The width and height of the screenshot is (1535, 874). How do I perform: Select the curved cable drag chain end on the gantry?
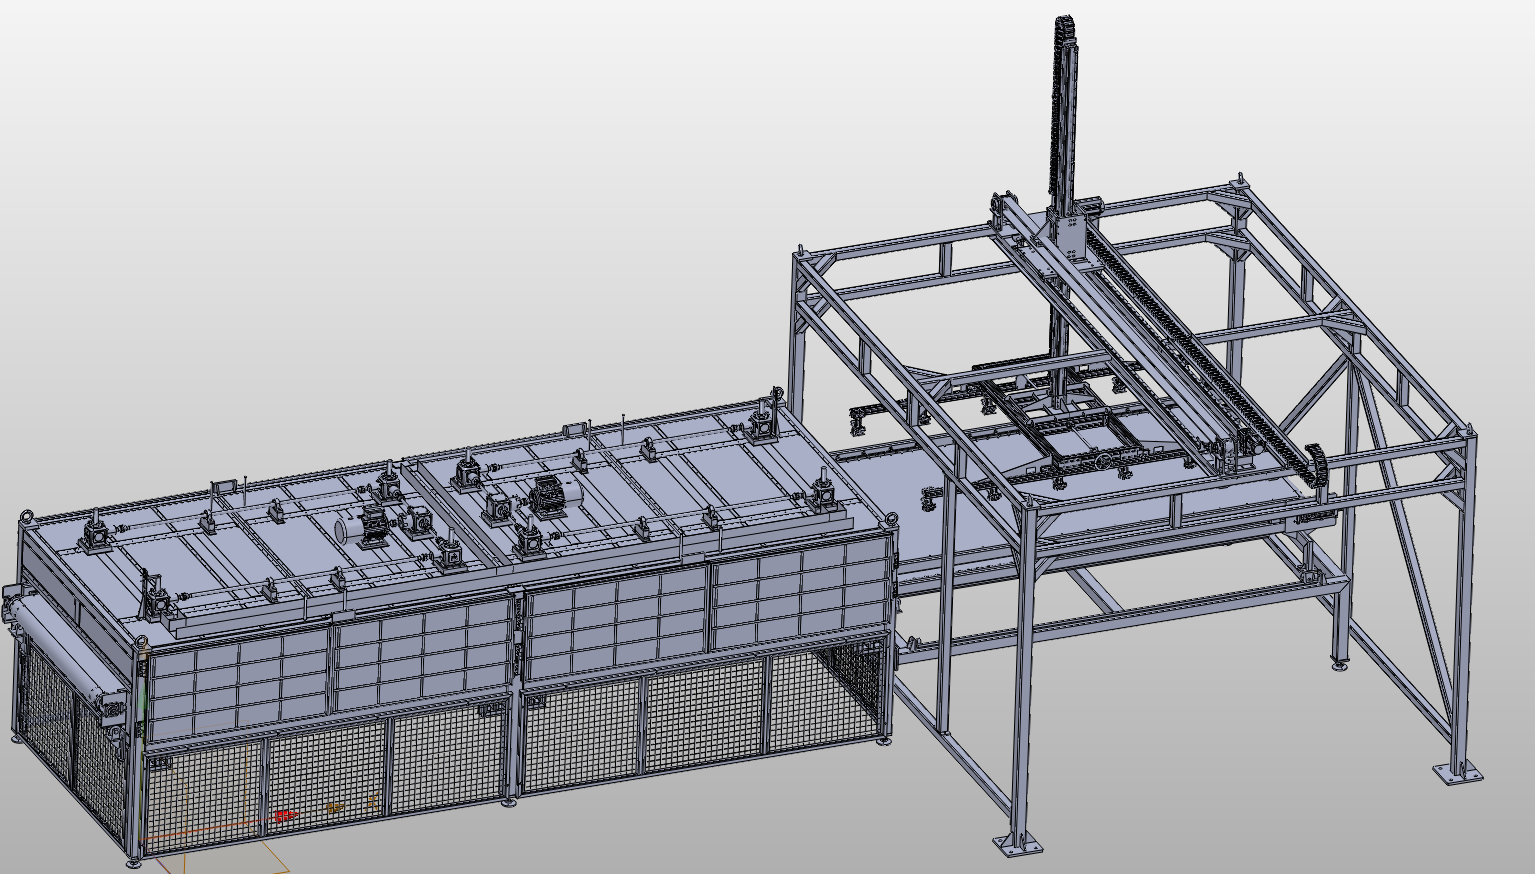(x=1318, y=469)
